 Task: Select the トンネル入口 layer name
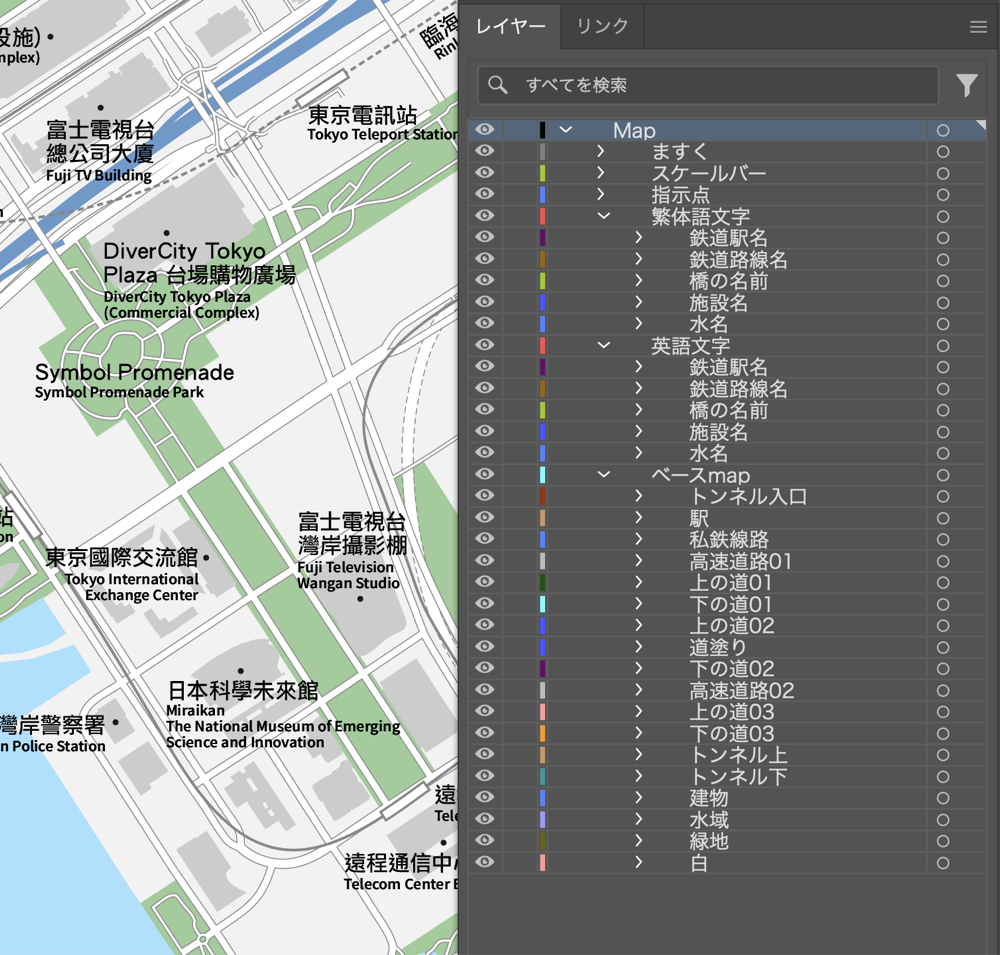click(x=748, y=497)
